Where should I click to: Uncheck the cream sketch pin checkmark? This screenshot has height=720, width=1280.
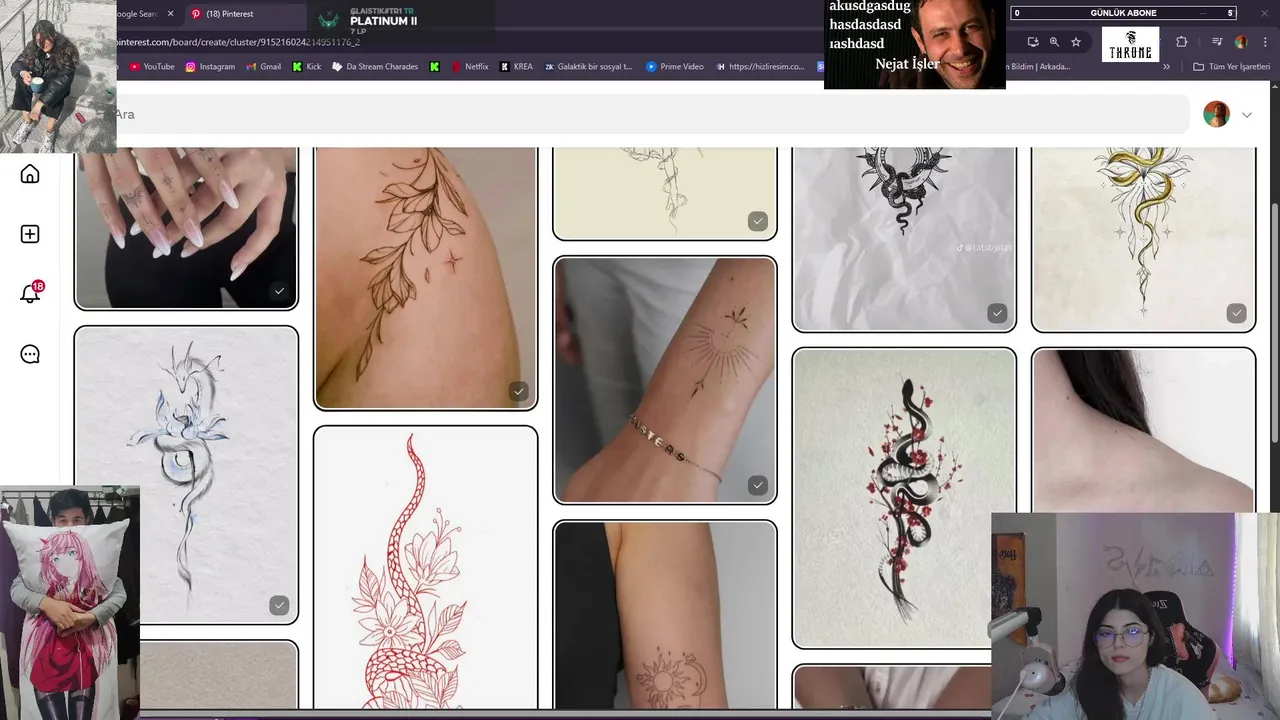(x=758, y=221)
